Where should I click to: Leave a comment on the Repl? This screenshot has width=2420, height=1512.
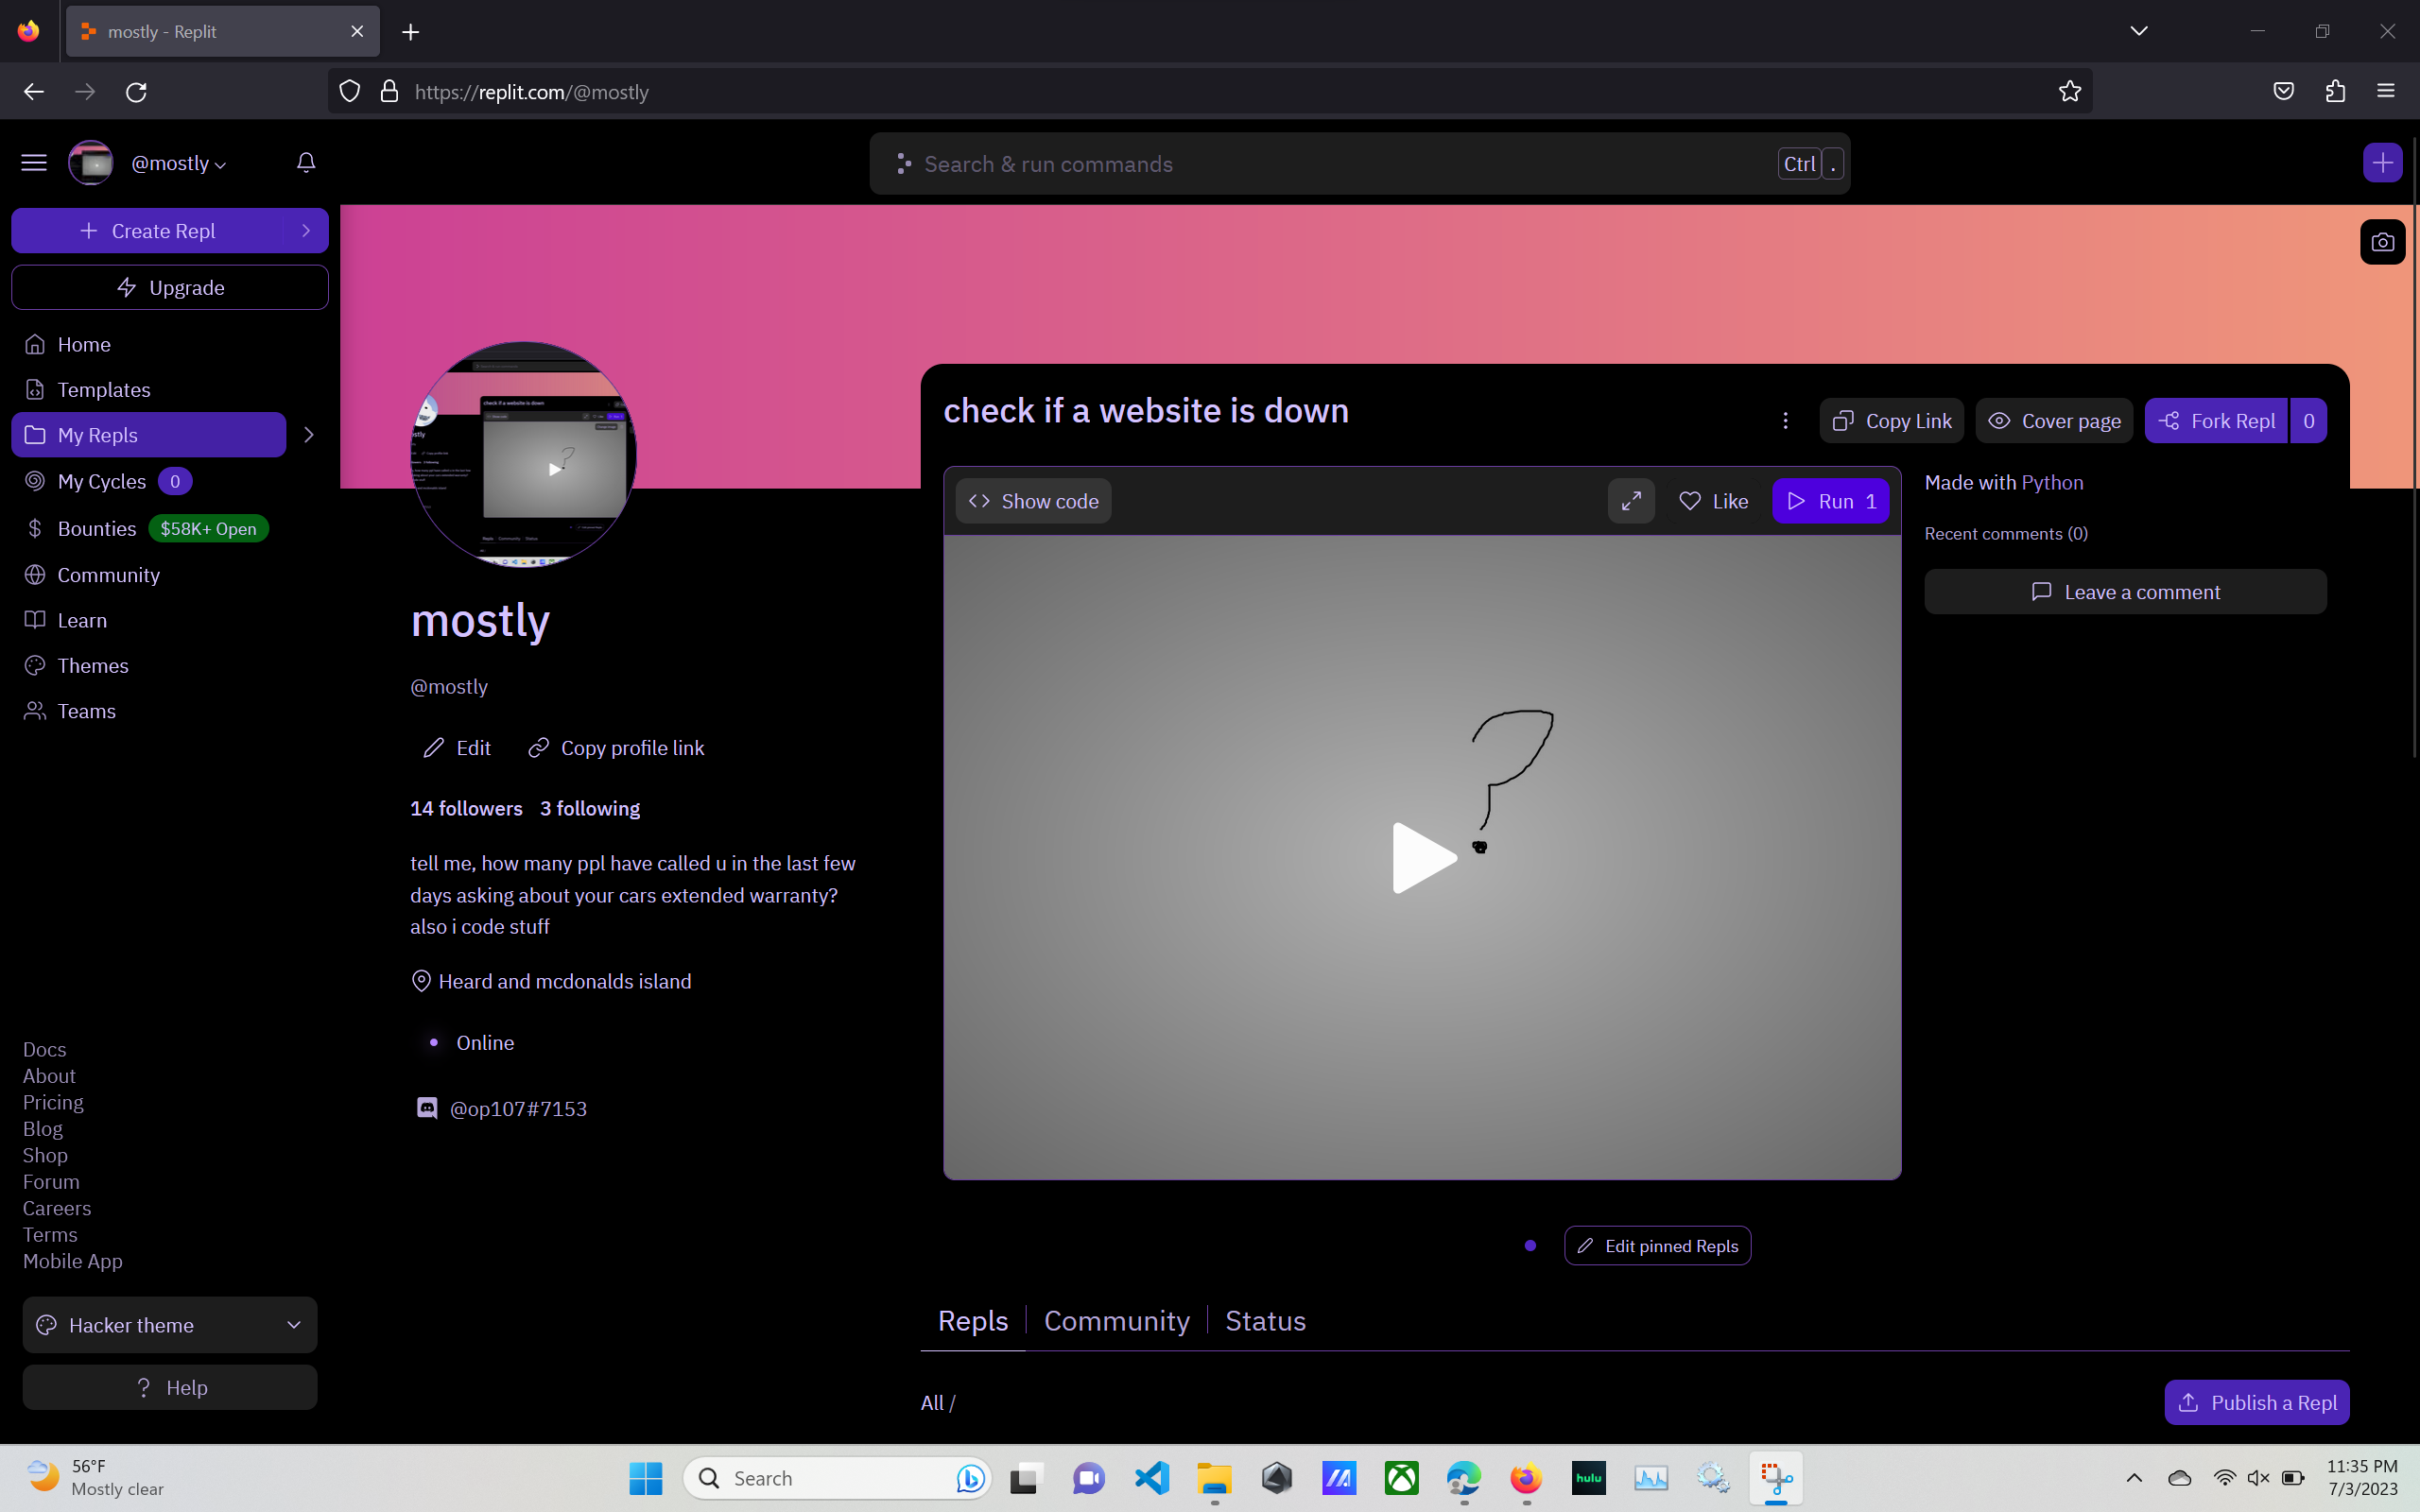2125,592
